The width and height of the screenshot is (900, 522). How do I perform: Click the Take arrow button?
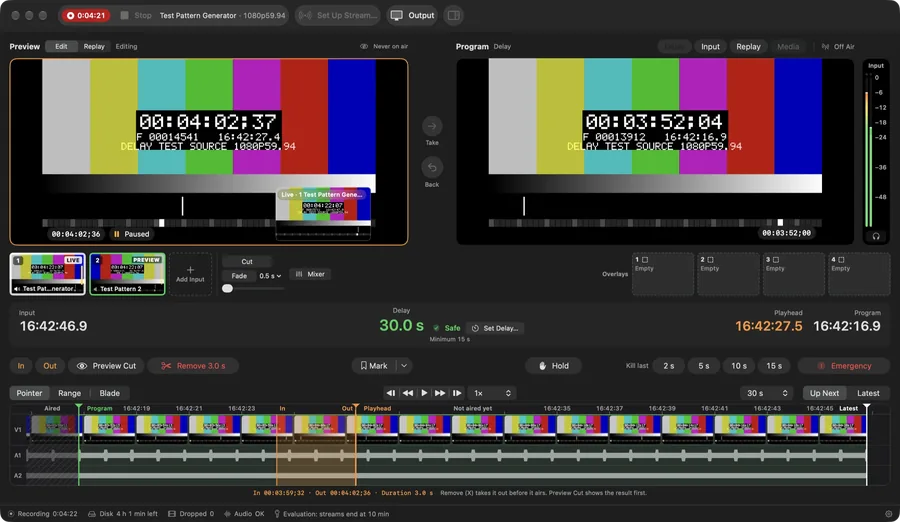click(432, 126)
